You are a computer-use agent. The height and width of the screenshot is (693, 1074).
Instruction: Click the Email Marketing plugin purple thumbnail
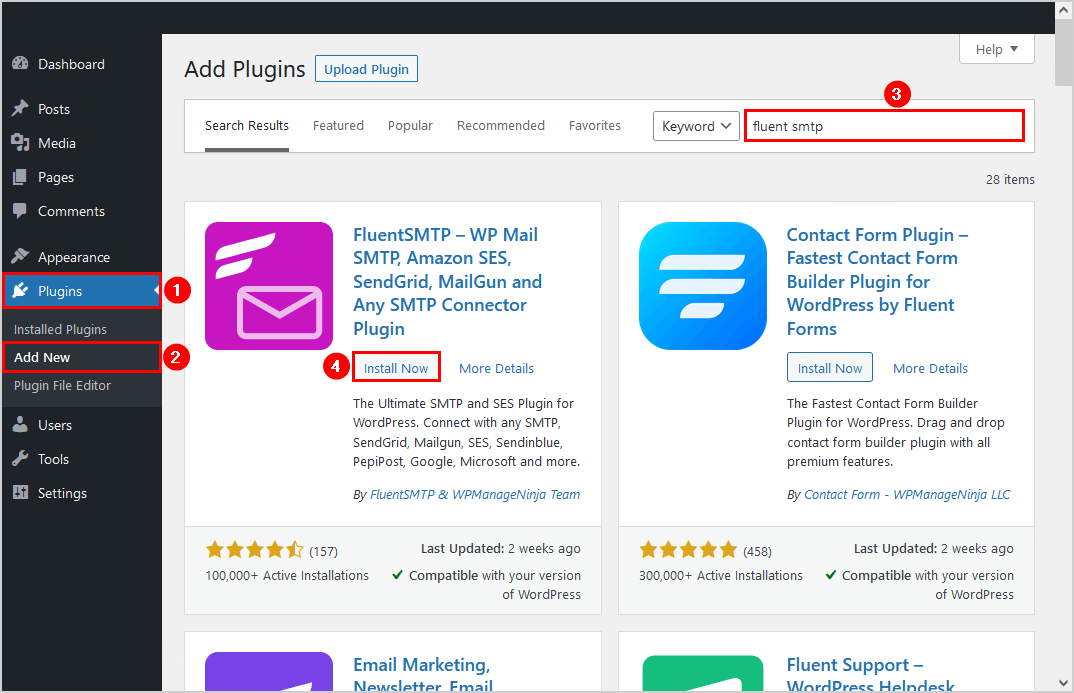pos(269,671)
